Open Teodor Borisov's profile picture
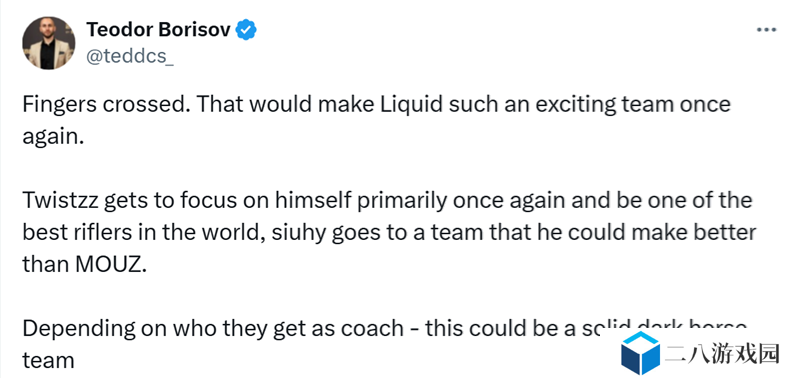 click(x=48, y=43)
